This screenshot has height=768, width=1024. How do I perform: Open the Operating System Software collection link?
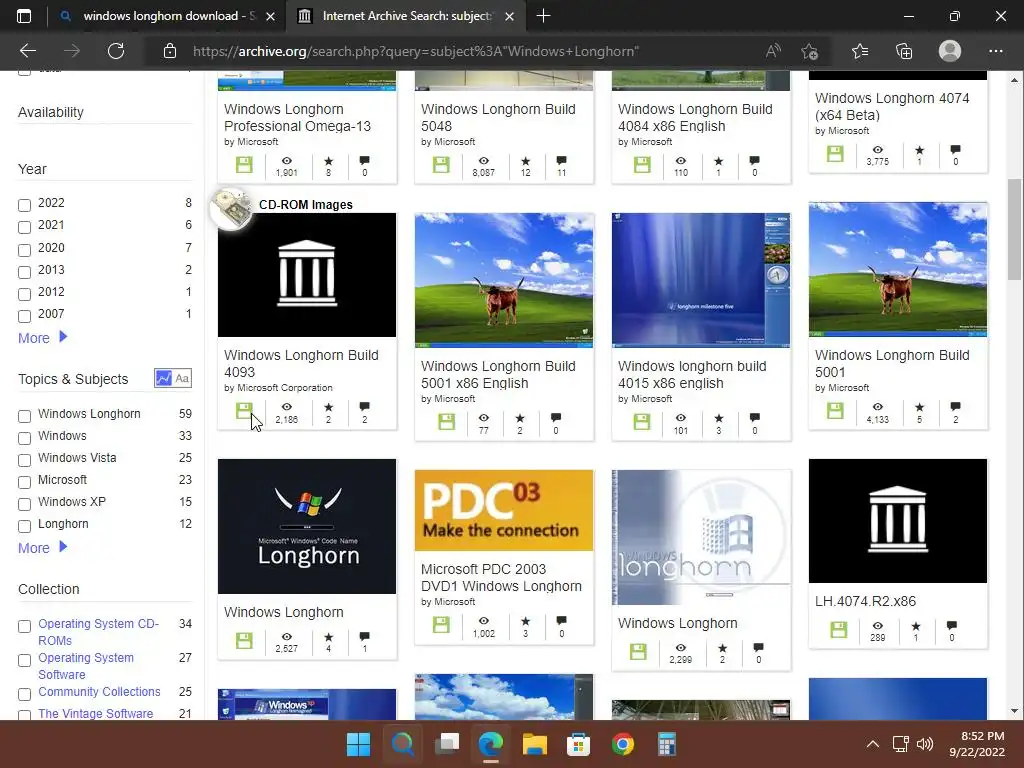click(x=86, y=666)
